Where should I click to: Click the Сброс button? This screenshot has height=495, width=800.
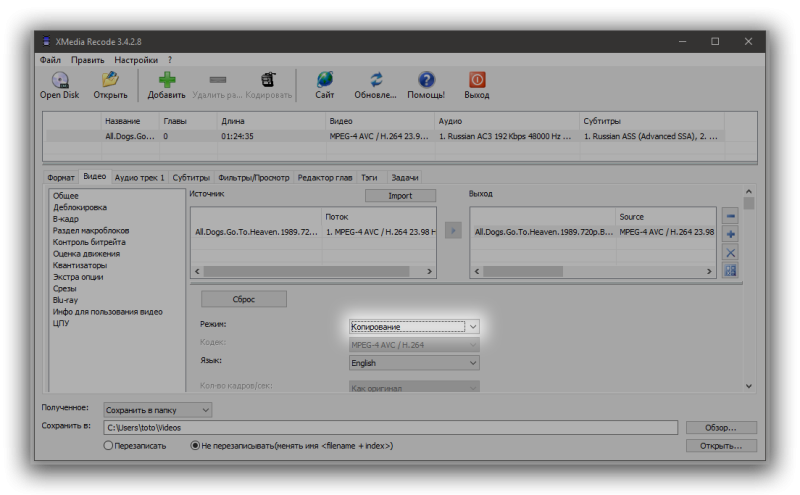pos(244,299)
